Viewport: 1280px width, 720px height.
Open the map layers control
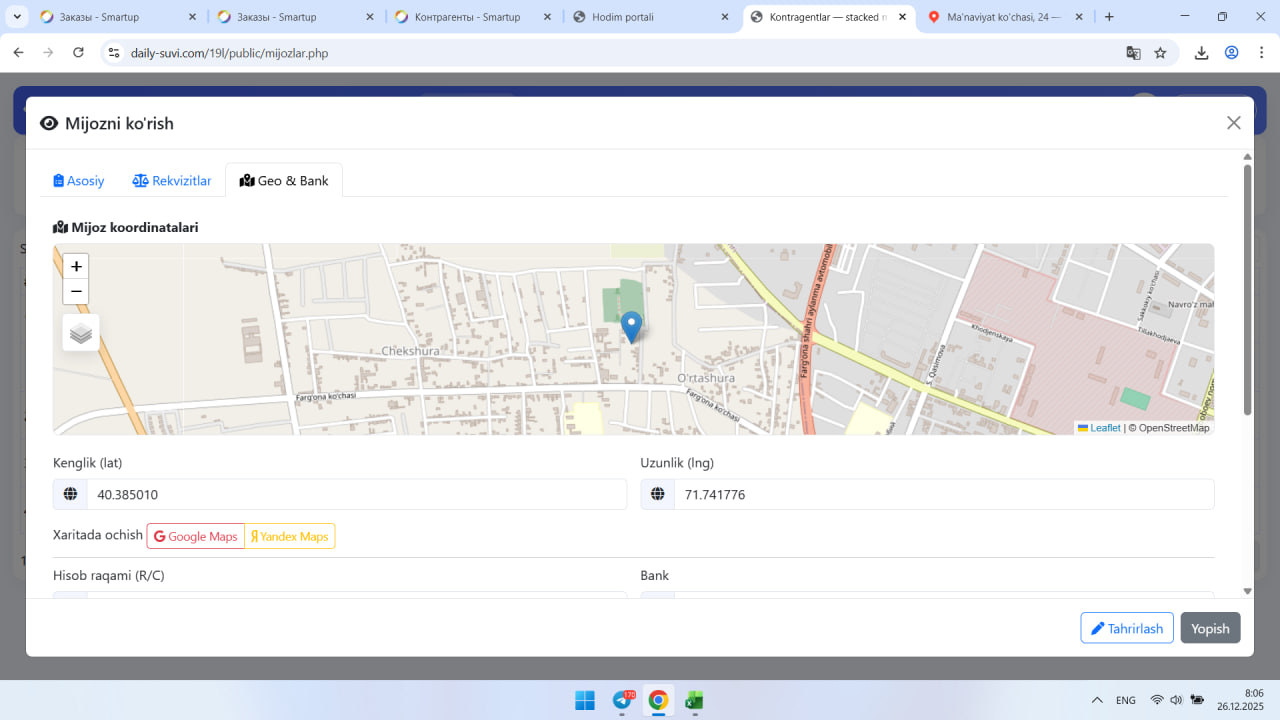(x=81, y=333)
